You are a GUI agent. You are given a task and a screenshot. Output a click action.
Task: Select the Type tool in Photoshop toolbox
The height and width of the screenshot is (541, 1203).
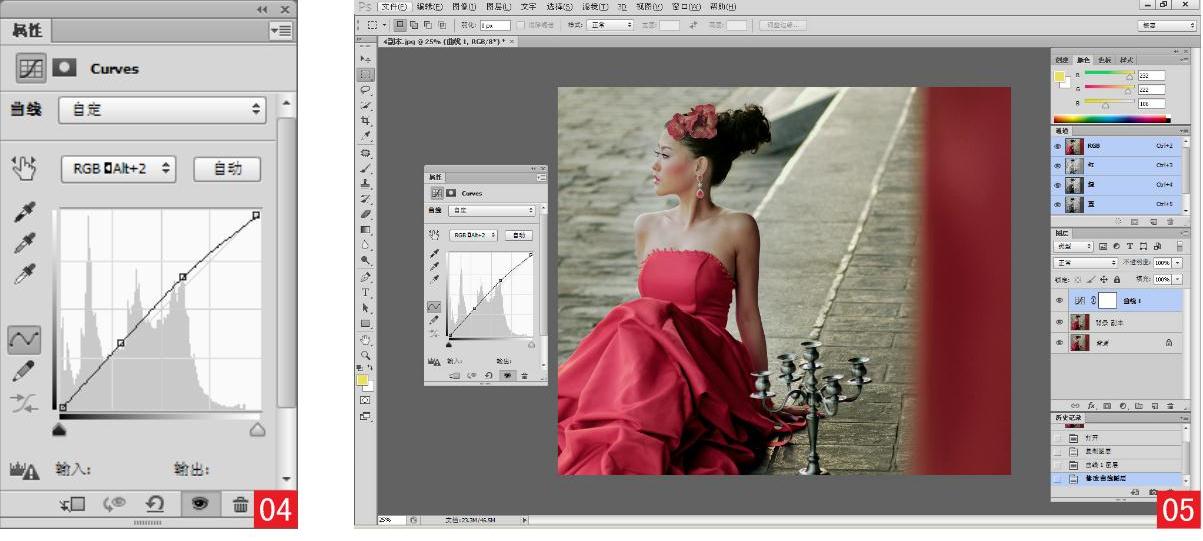[366, 292]
